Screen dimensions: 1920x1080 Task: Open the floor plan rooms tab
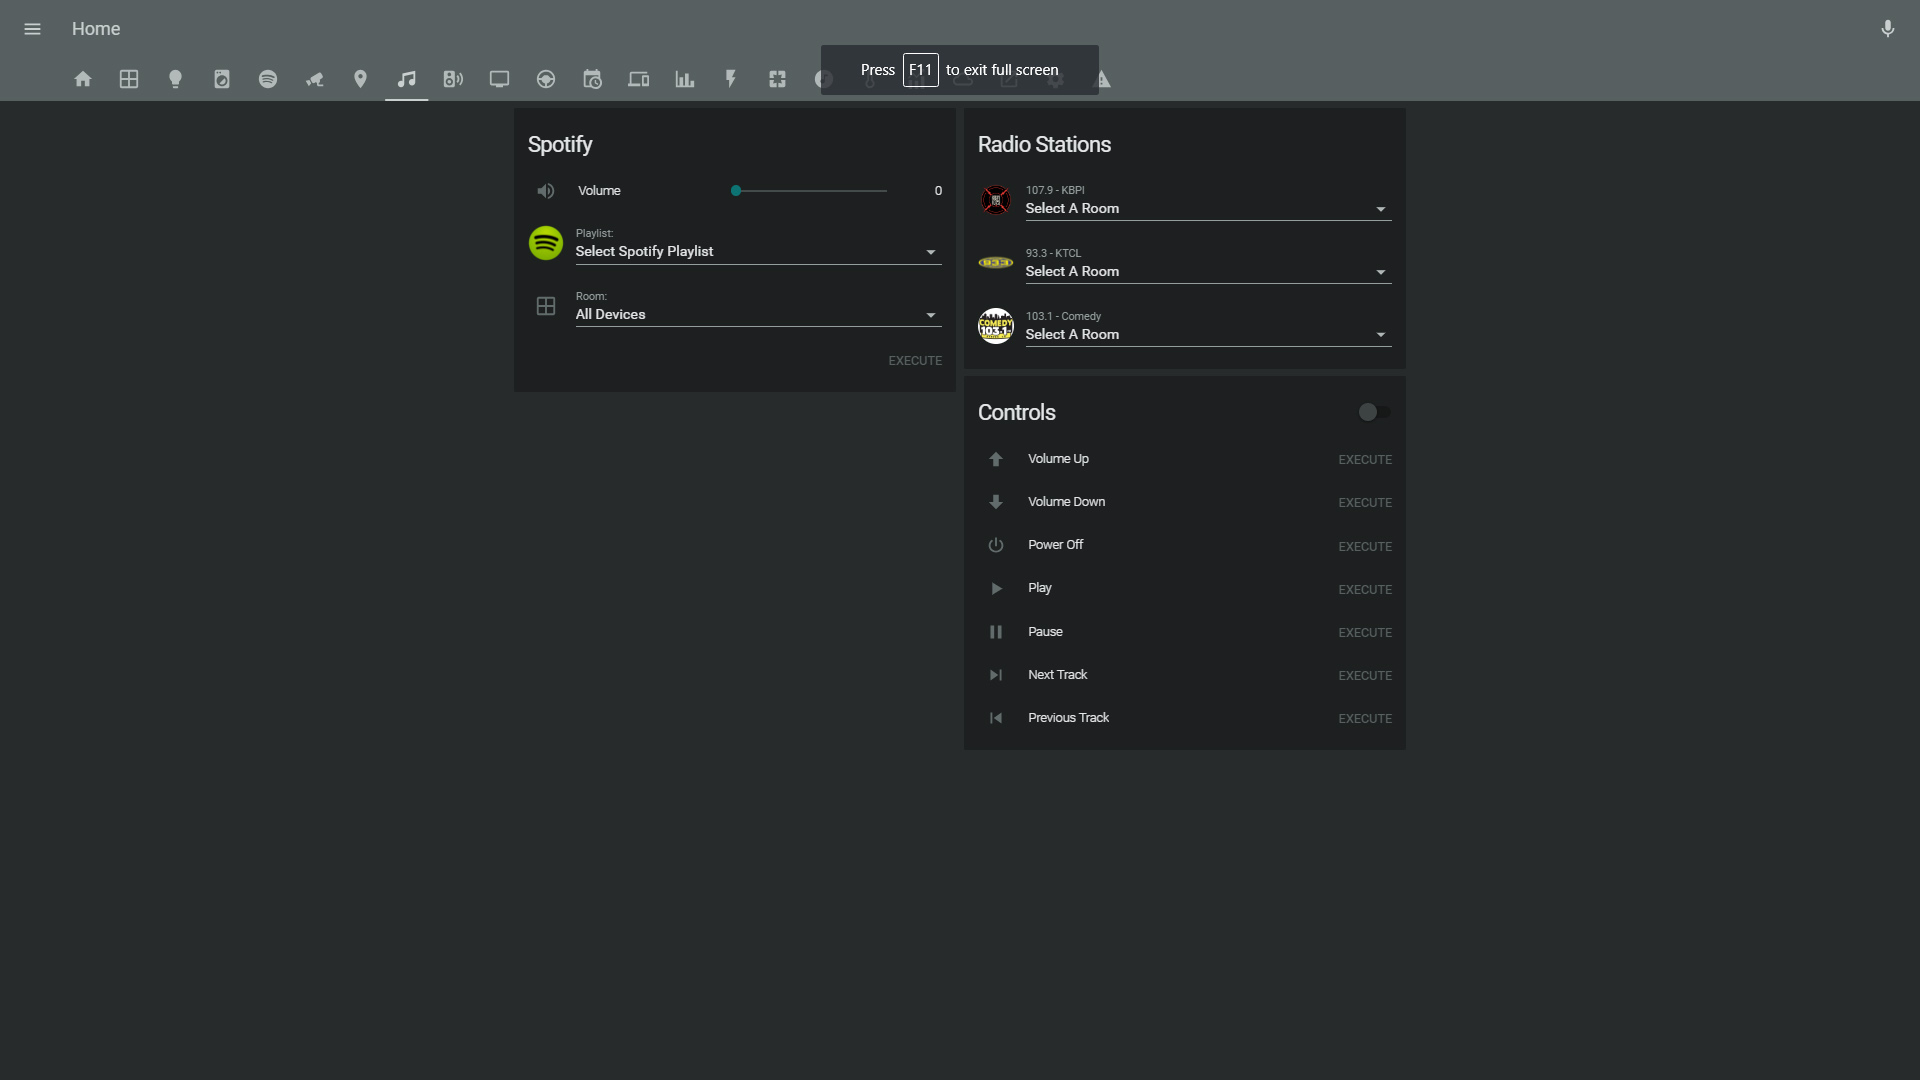click(129, 79)
